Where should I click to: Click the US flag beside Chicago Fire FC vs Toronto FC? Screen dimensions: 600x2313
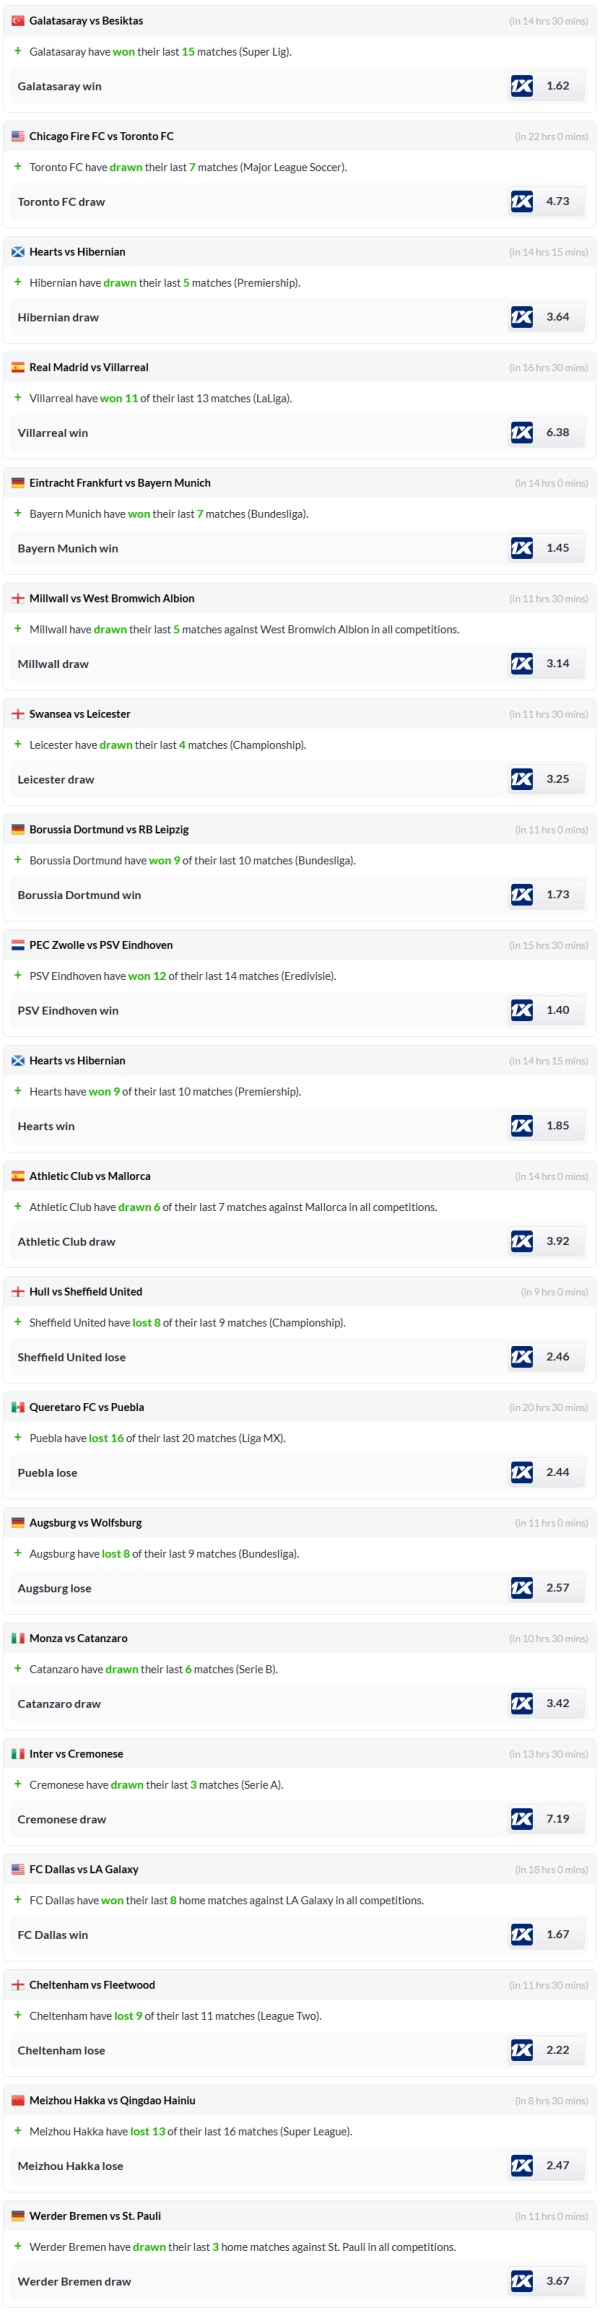[x=18, y=136]
